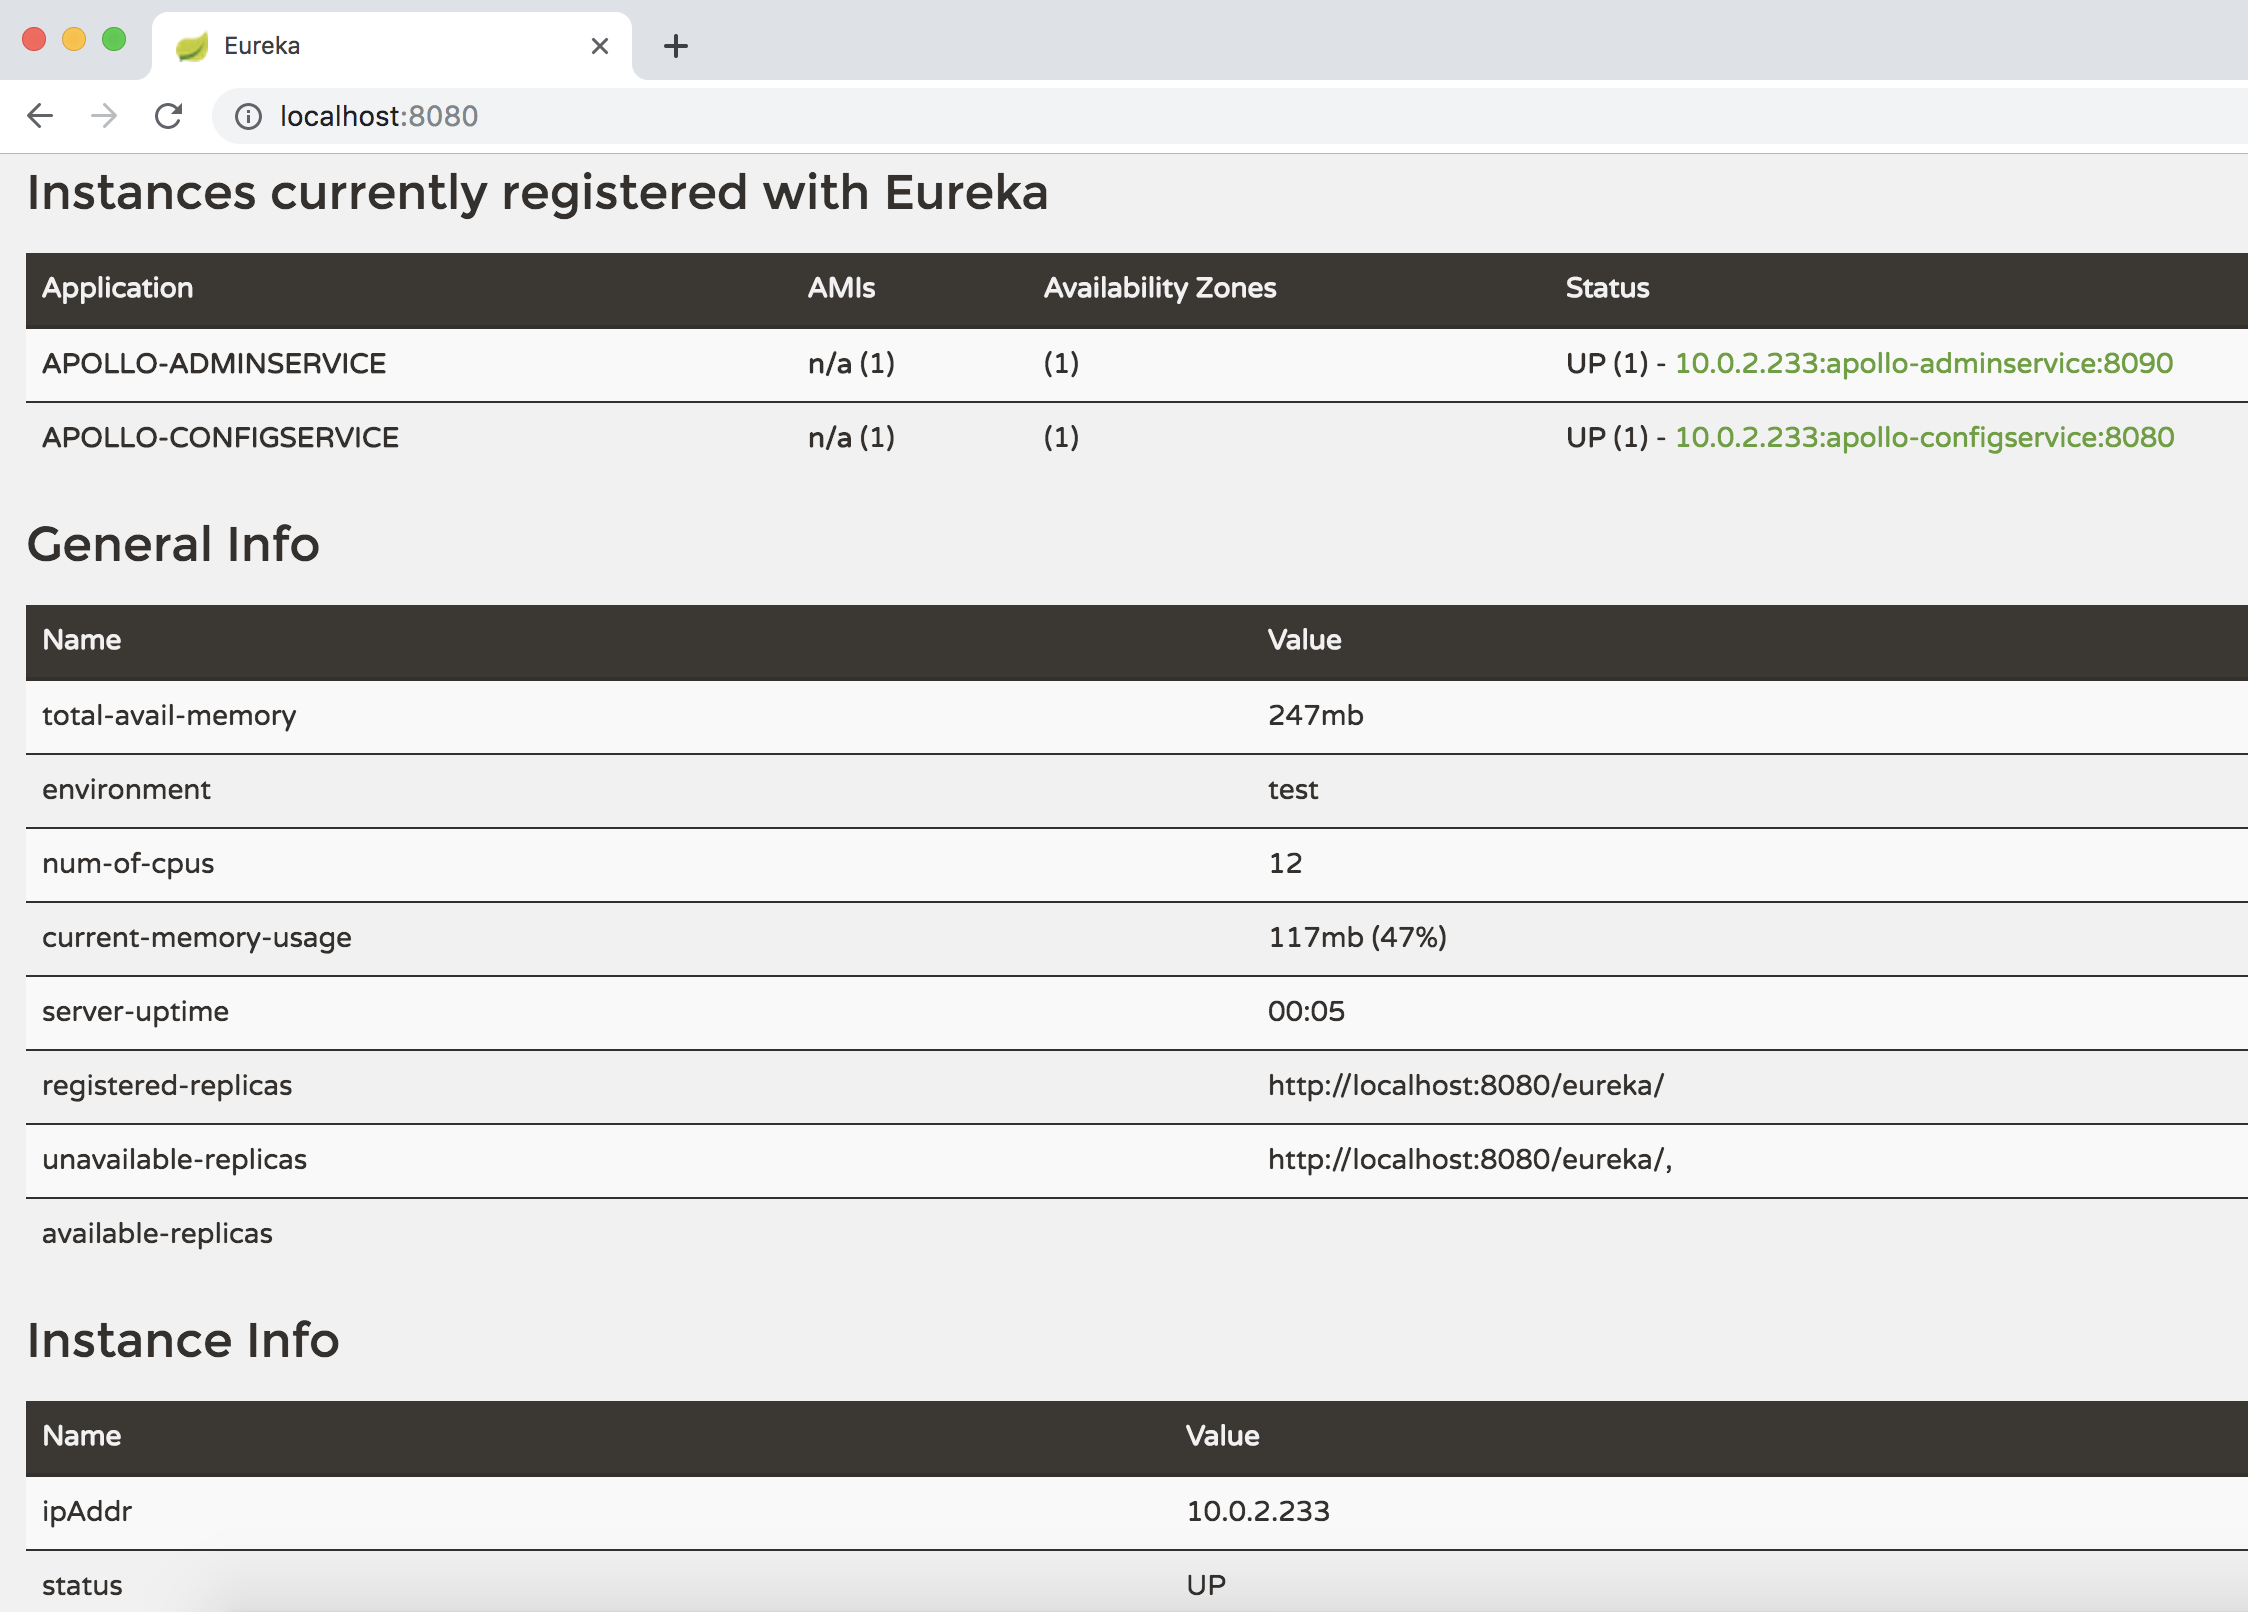Open the apollo-configservice:8080 instance link

[1924, 437]
